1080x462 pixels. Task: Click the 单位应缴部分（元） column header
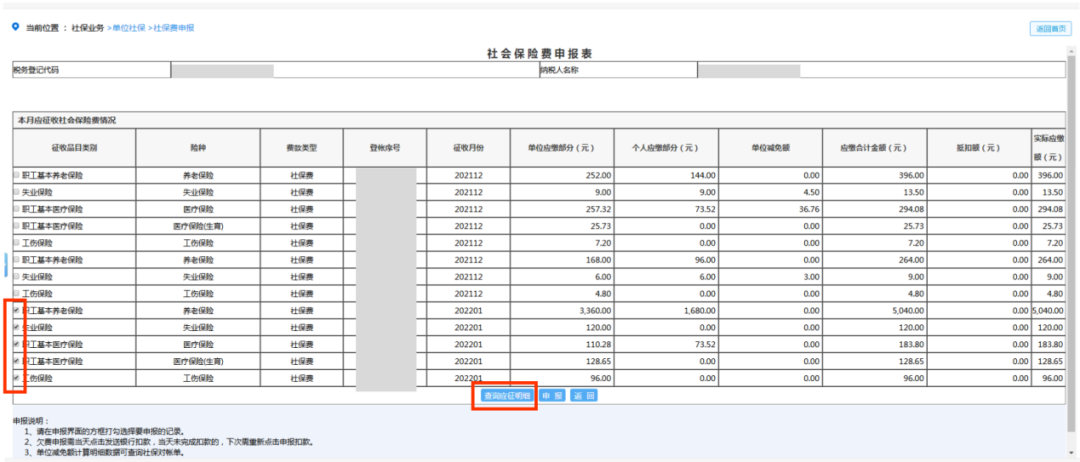(562, 147)
